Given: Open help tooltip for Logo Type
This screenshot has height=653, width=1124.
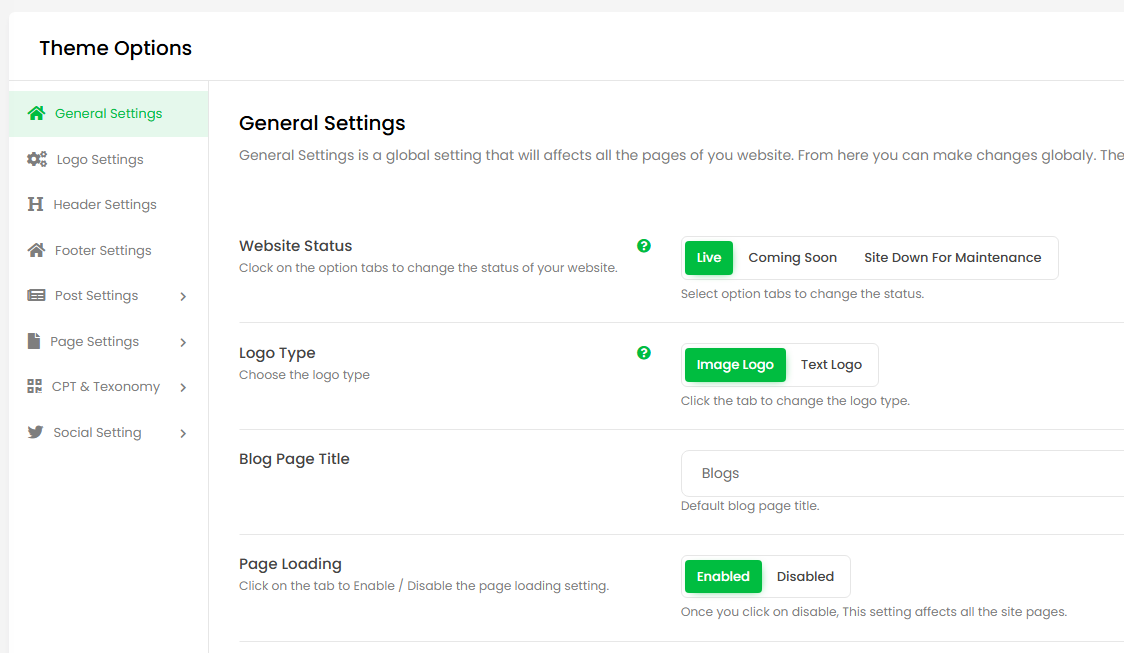Looking at the screenshot, I should (644, 352).
